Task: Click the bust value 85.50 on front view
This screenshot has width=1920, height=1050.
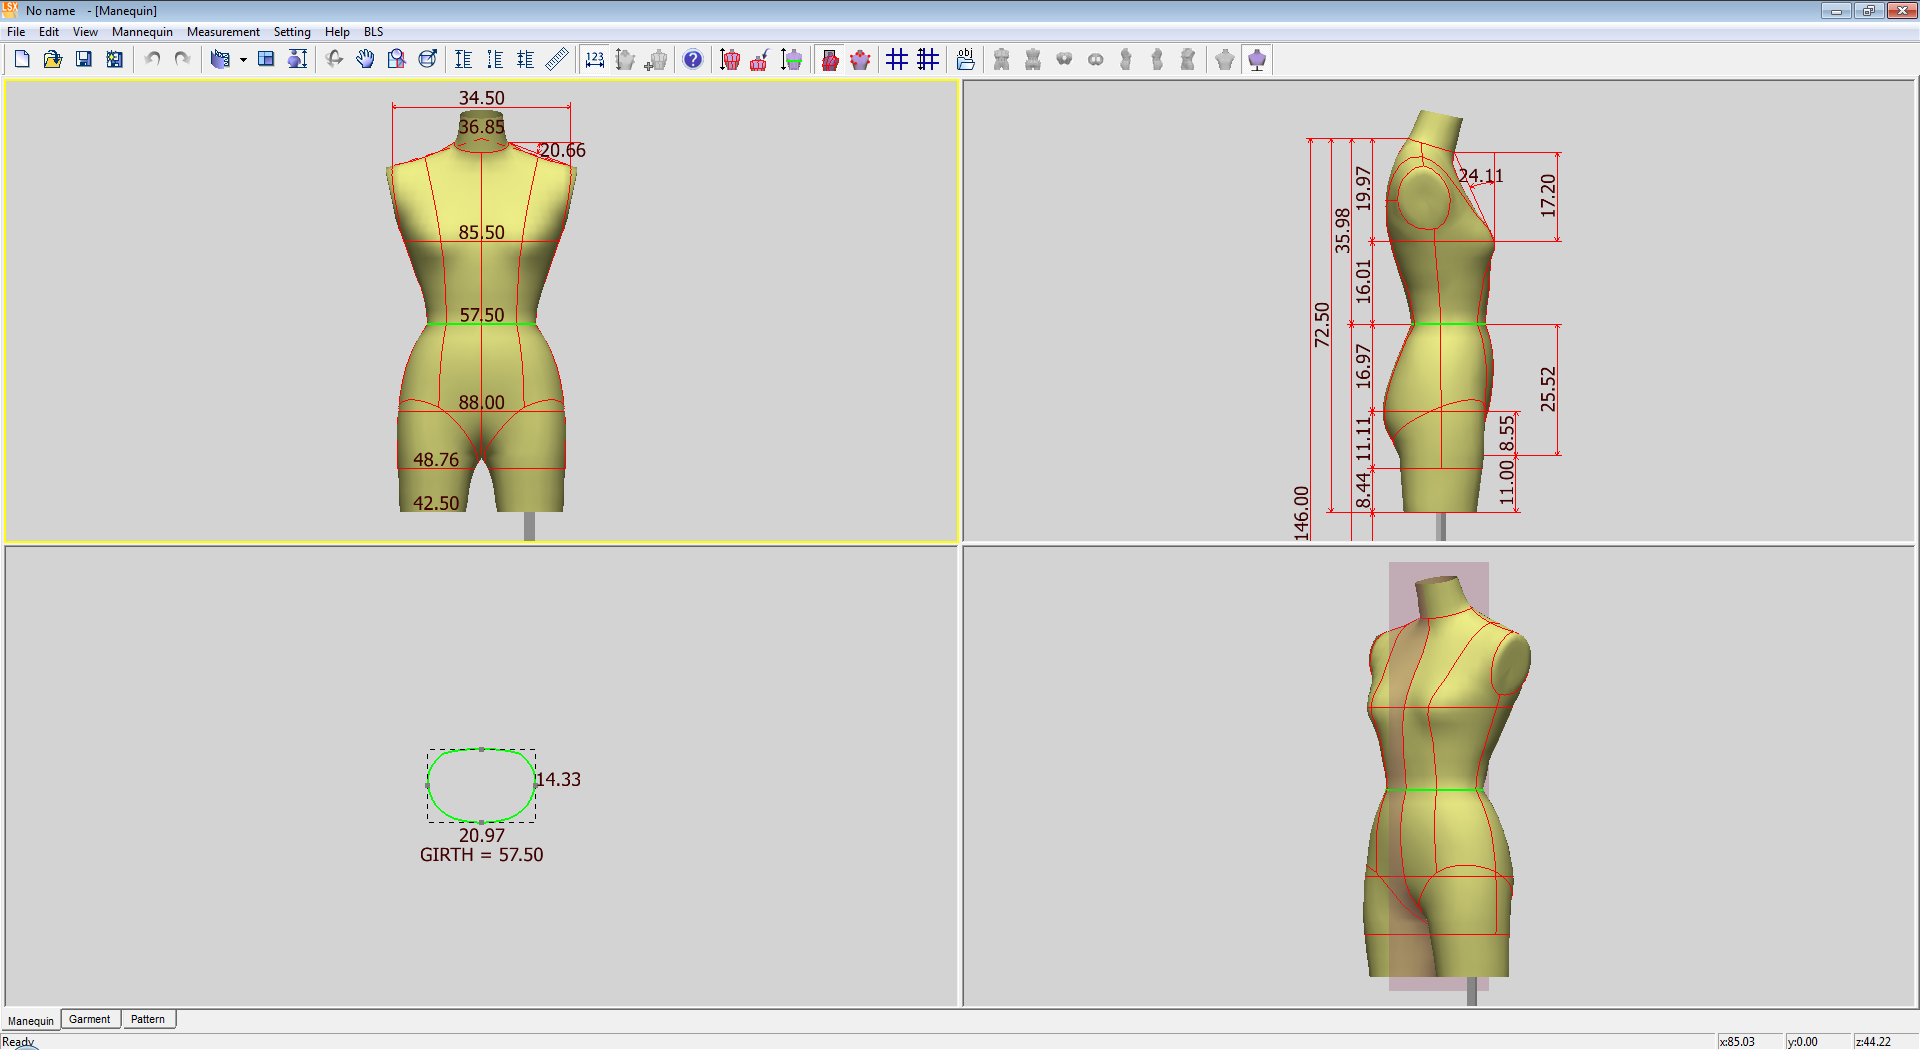Action: click(481, 232)
